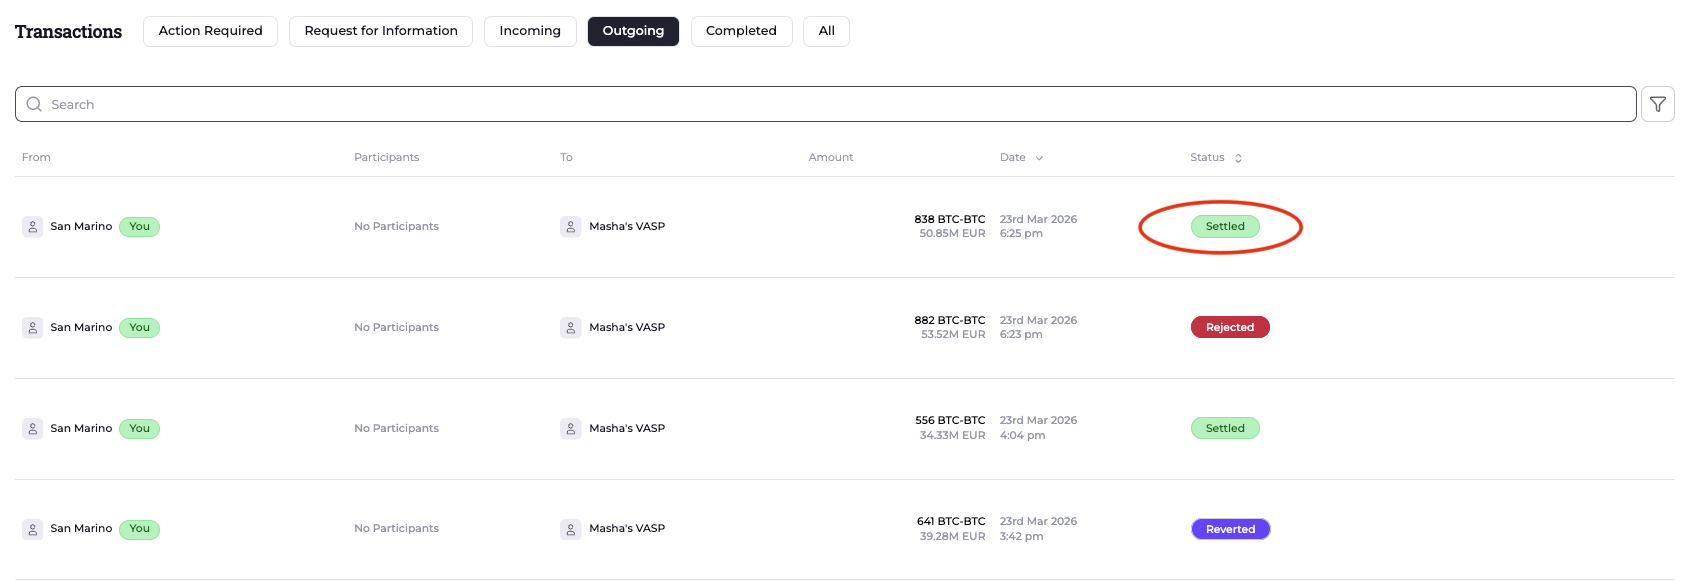Image resolution: width=1687 pixels, height=582 pixels.
Task: Click the From column header
Action: tap(36, 158)
